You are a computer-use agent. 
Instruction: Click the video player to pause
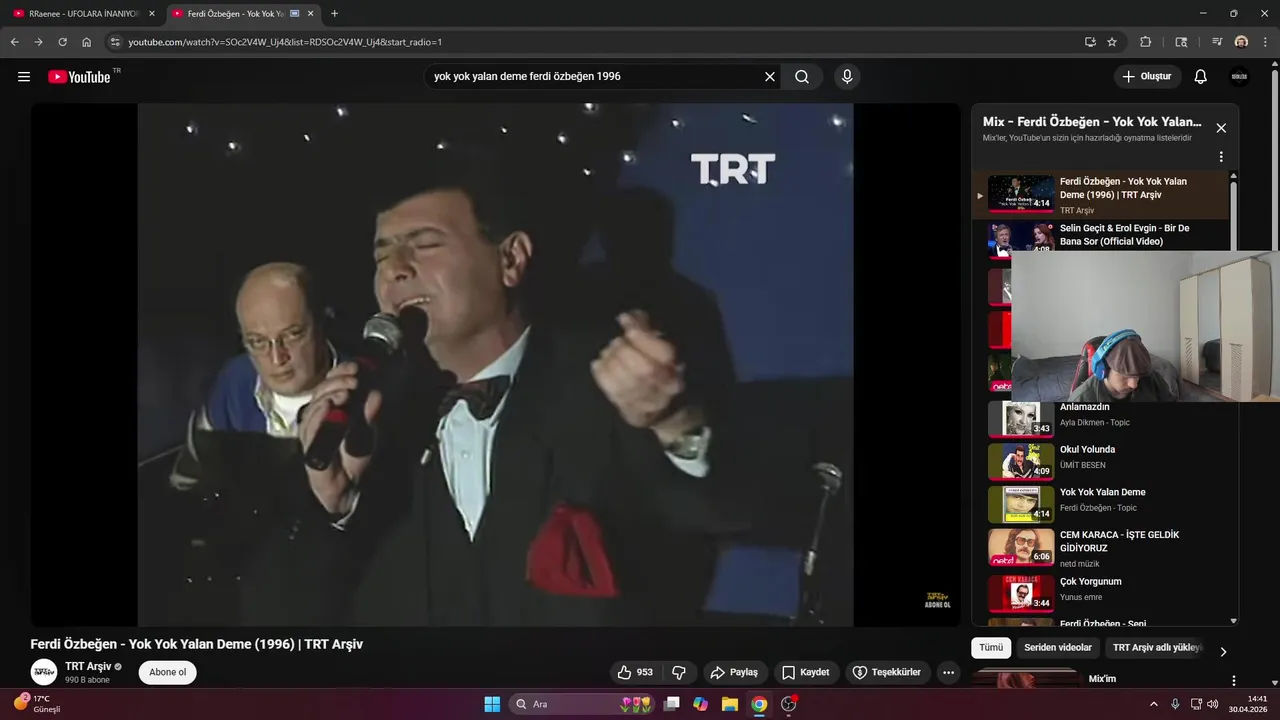pos(495,365)
